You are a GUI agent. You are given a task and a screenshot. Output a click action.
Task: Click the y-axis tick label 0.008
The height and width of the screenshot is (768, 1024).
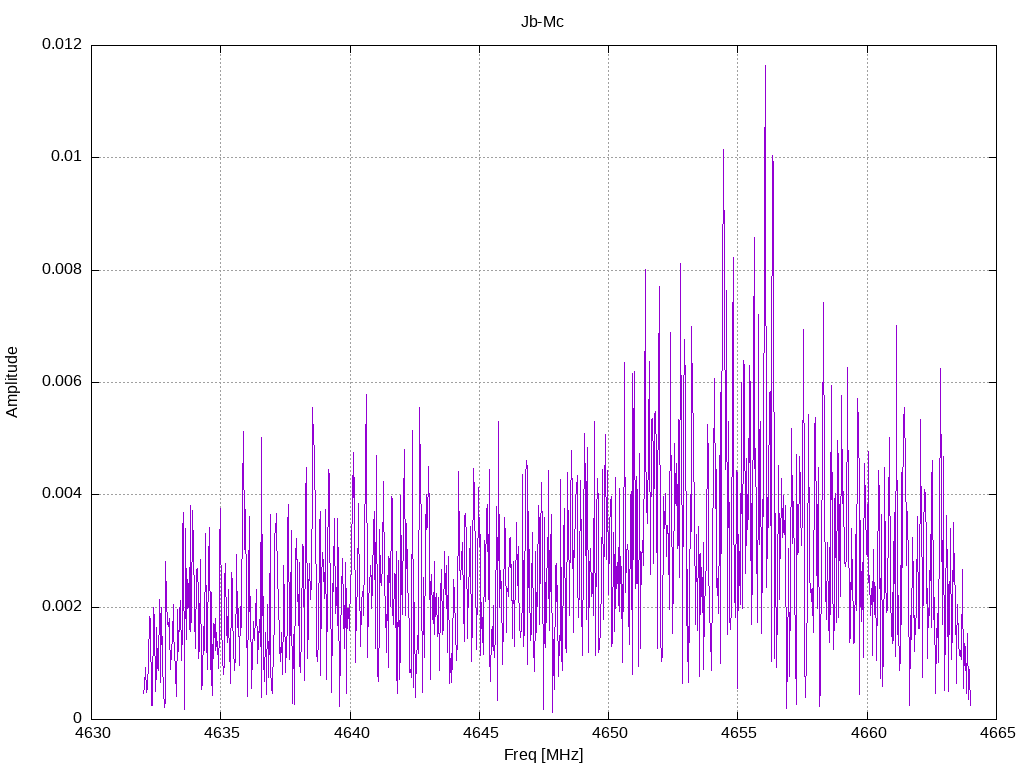tap(62, 270)
